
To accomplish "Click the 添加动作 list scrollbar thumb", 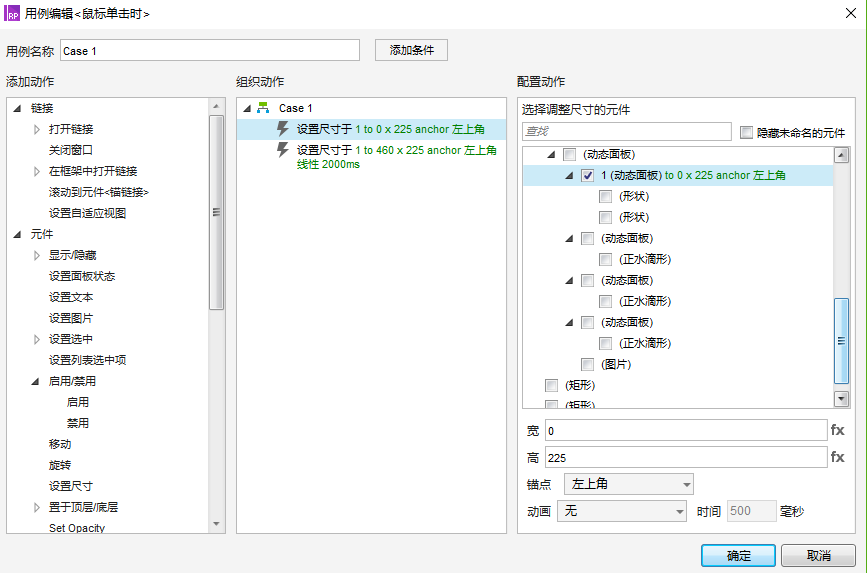I will 216,212.
